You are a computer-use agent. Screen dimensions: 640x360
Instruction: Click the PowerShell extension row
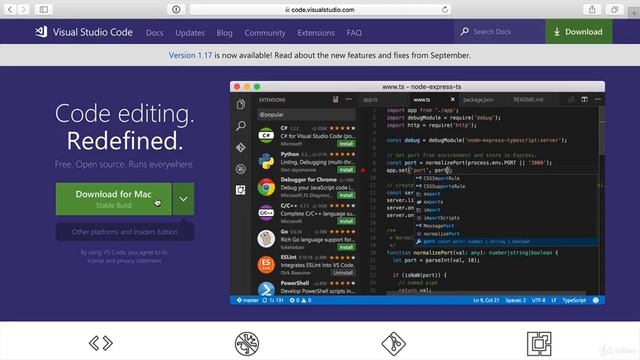(x=306, y=287)
